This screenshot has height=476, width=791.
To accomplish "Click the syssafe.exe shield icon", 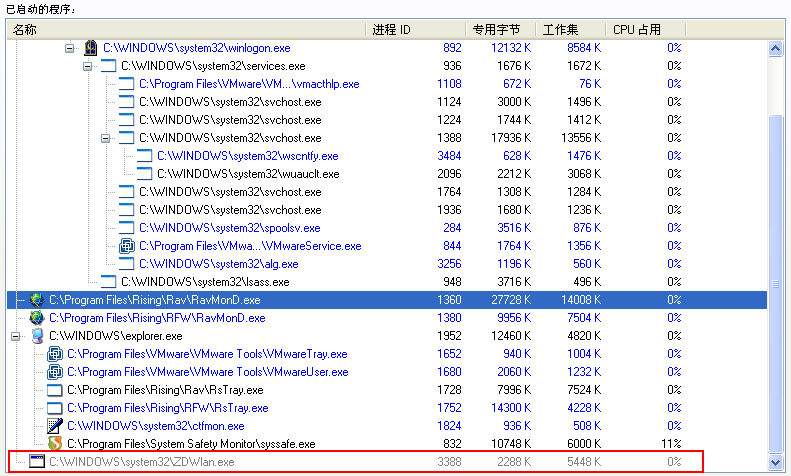I will coord(54,444).
